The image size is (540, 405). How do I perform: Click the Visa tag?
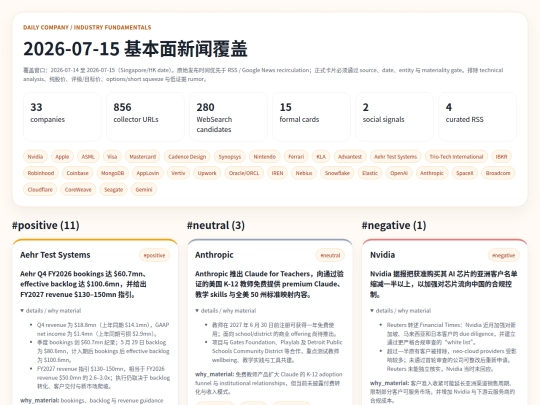point(112,157)
